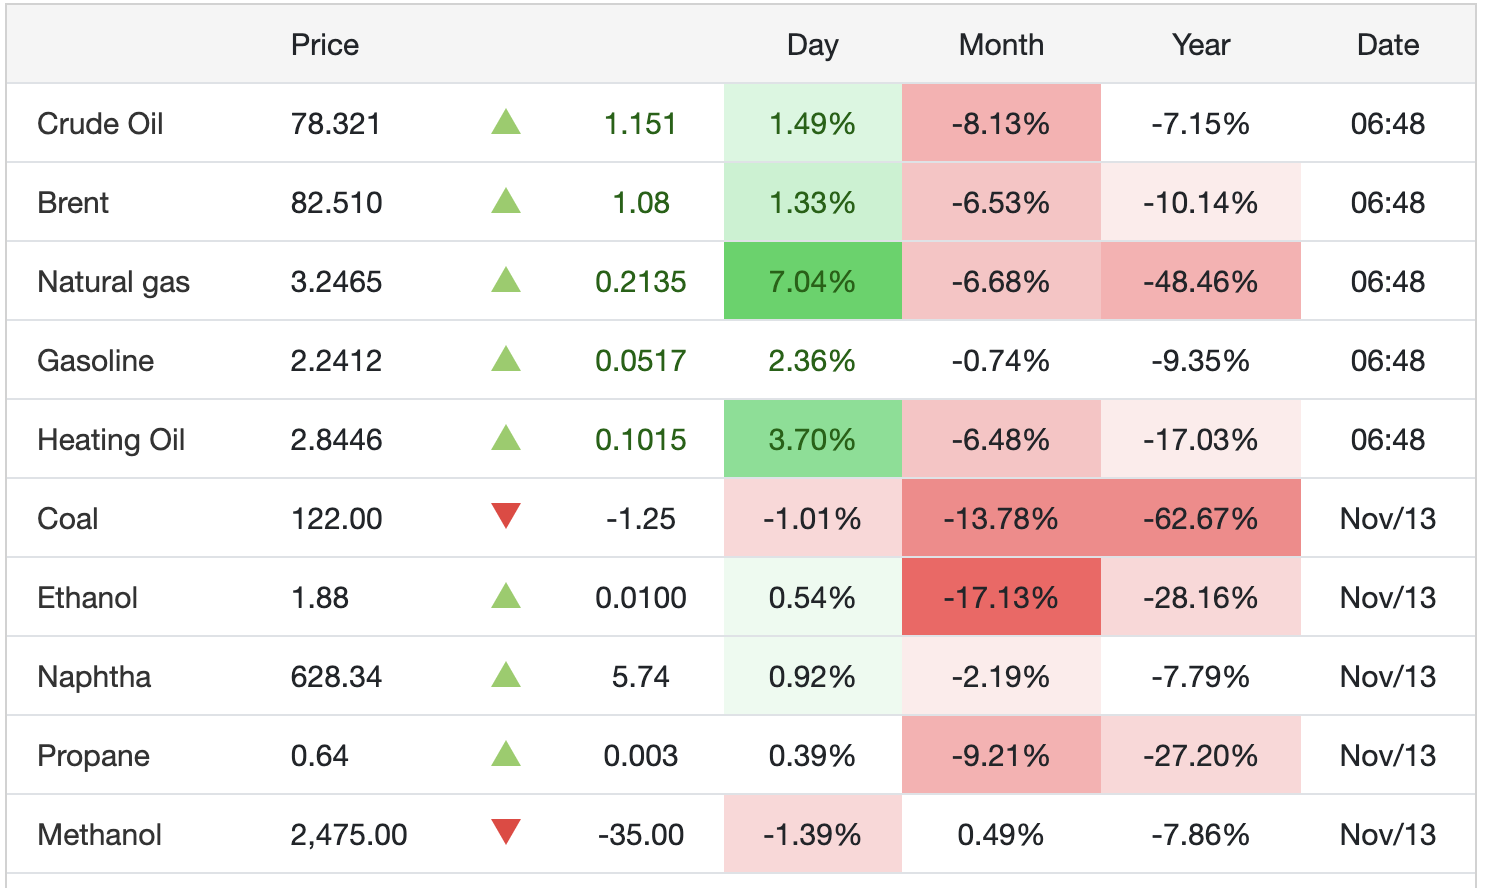Click the green up arrow in Naphtha row
The image size is (1490, 888).
tap(506, 675)
